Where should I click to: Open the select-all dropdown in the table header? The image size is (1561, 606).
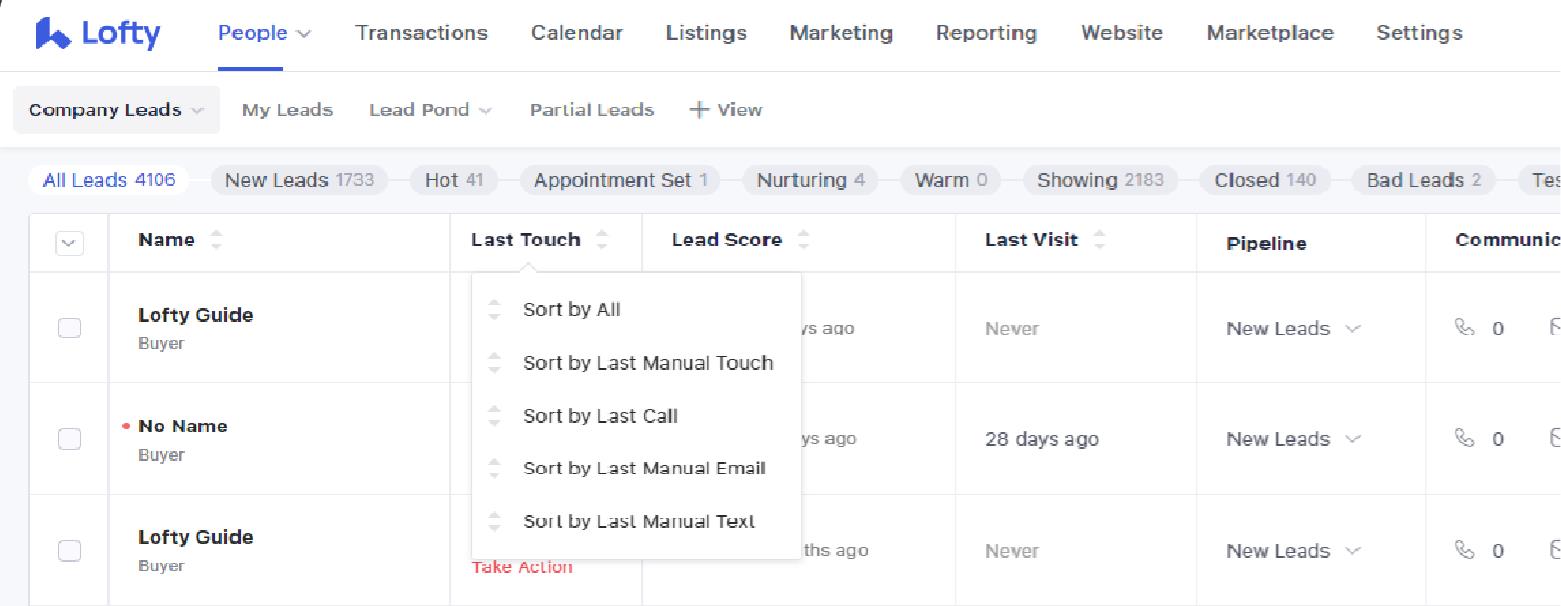click(69, 243)
